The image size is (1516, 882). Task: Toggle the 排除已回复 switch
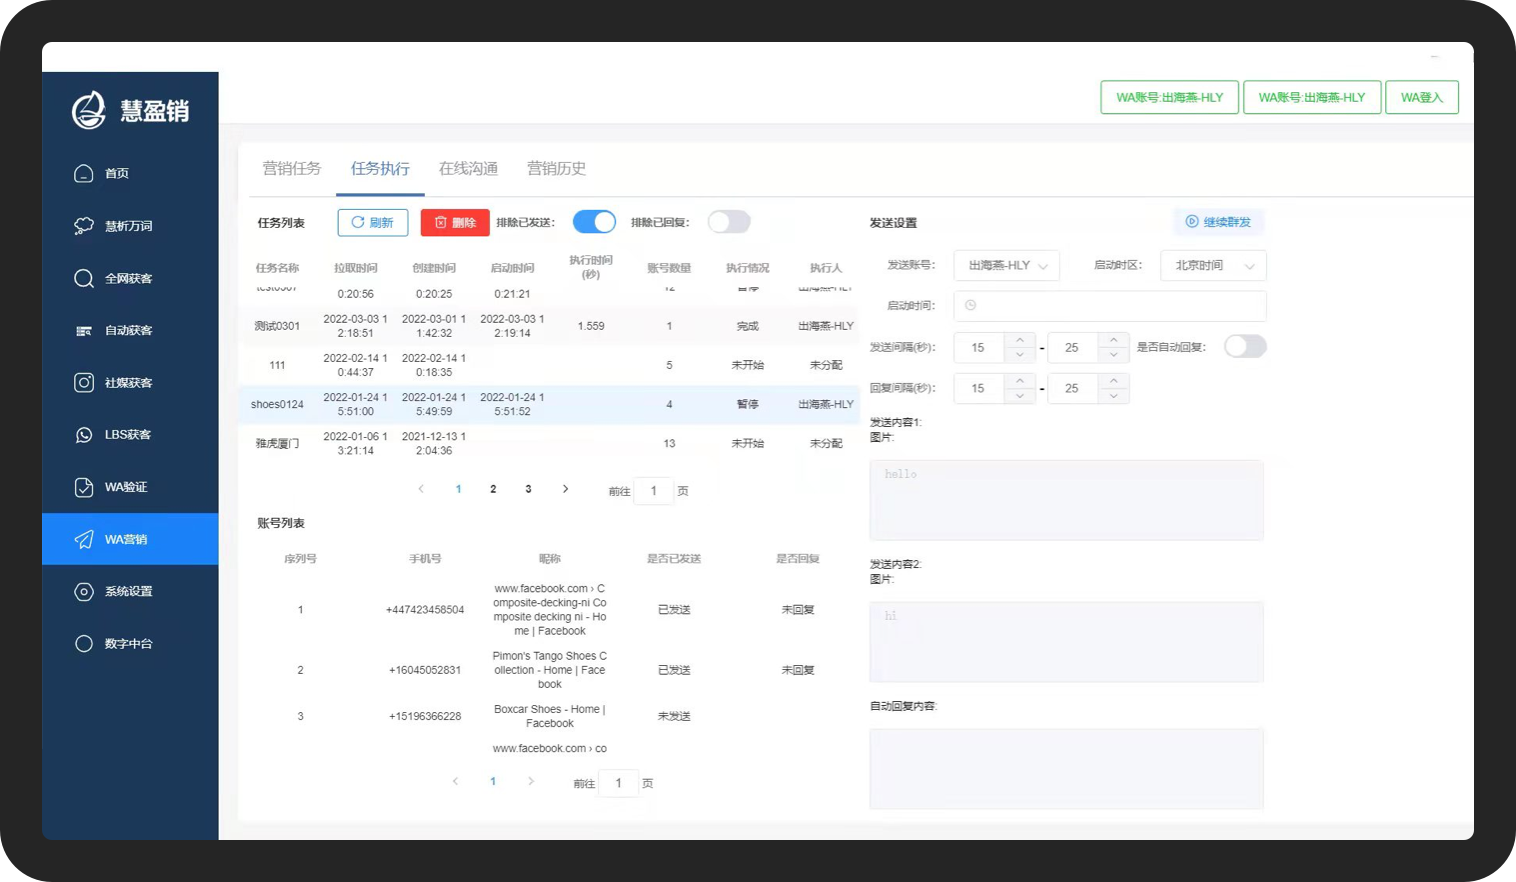729,222
